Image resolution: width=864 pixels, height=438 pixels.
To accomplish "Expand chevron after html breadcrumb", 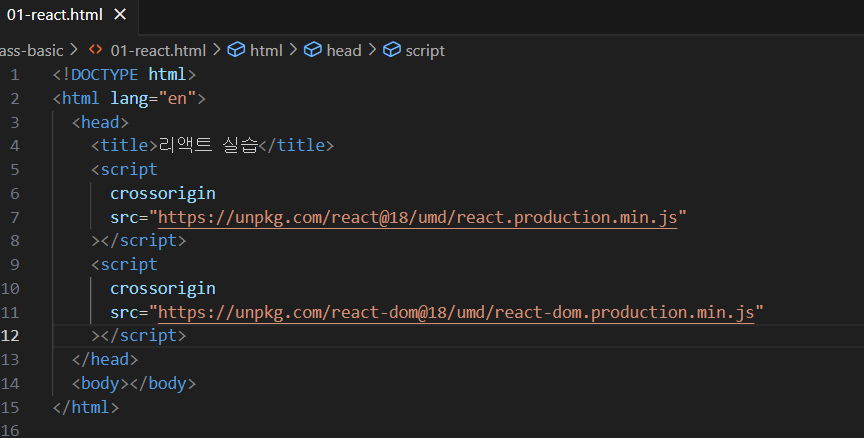I will 293,50.
